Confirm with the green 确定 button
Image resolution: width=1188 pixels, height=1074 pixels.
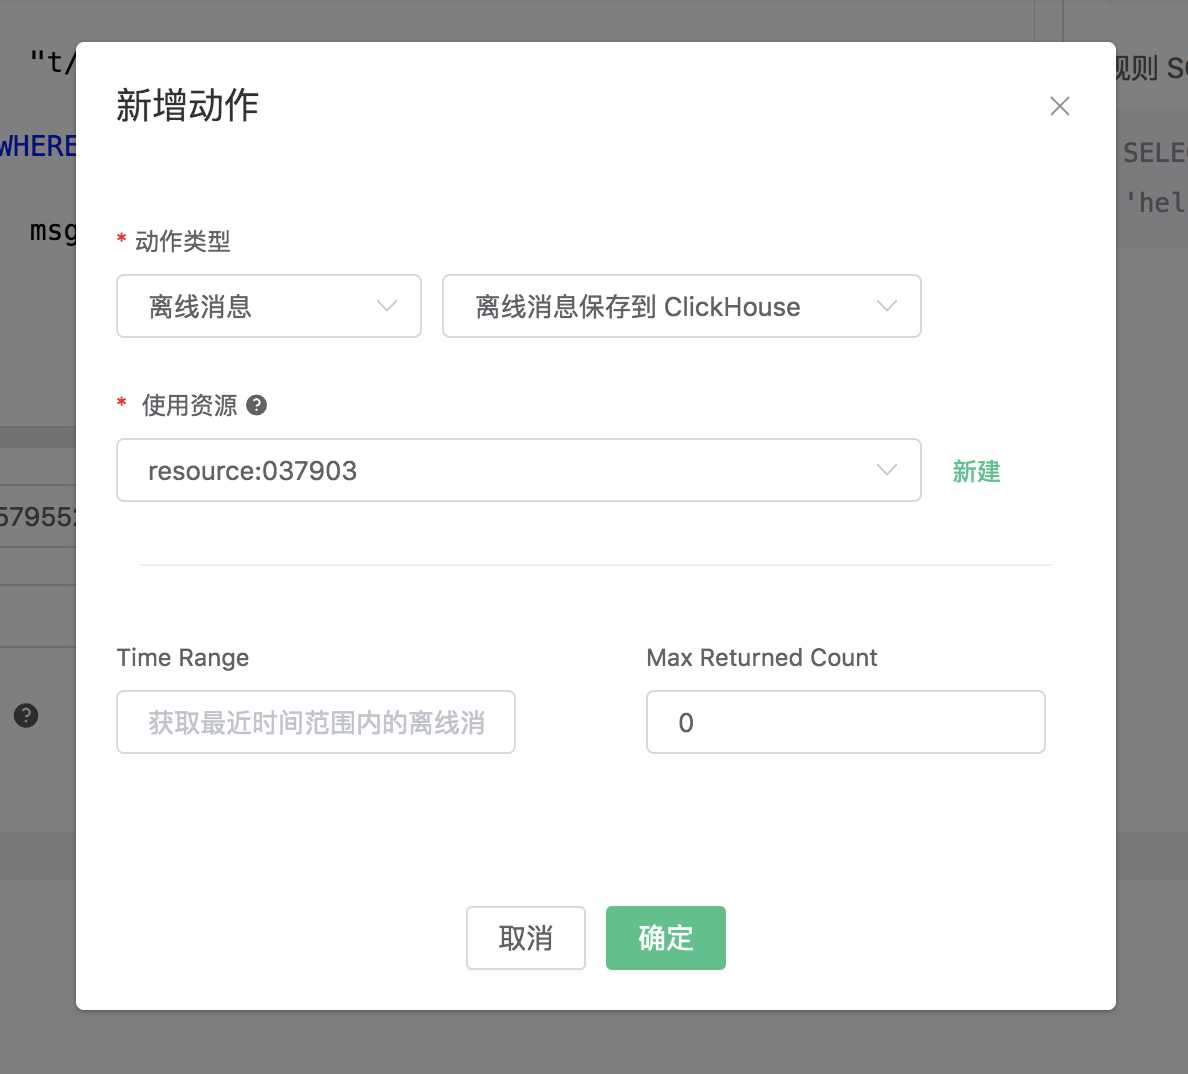[x=666, y=938]
